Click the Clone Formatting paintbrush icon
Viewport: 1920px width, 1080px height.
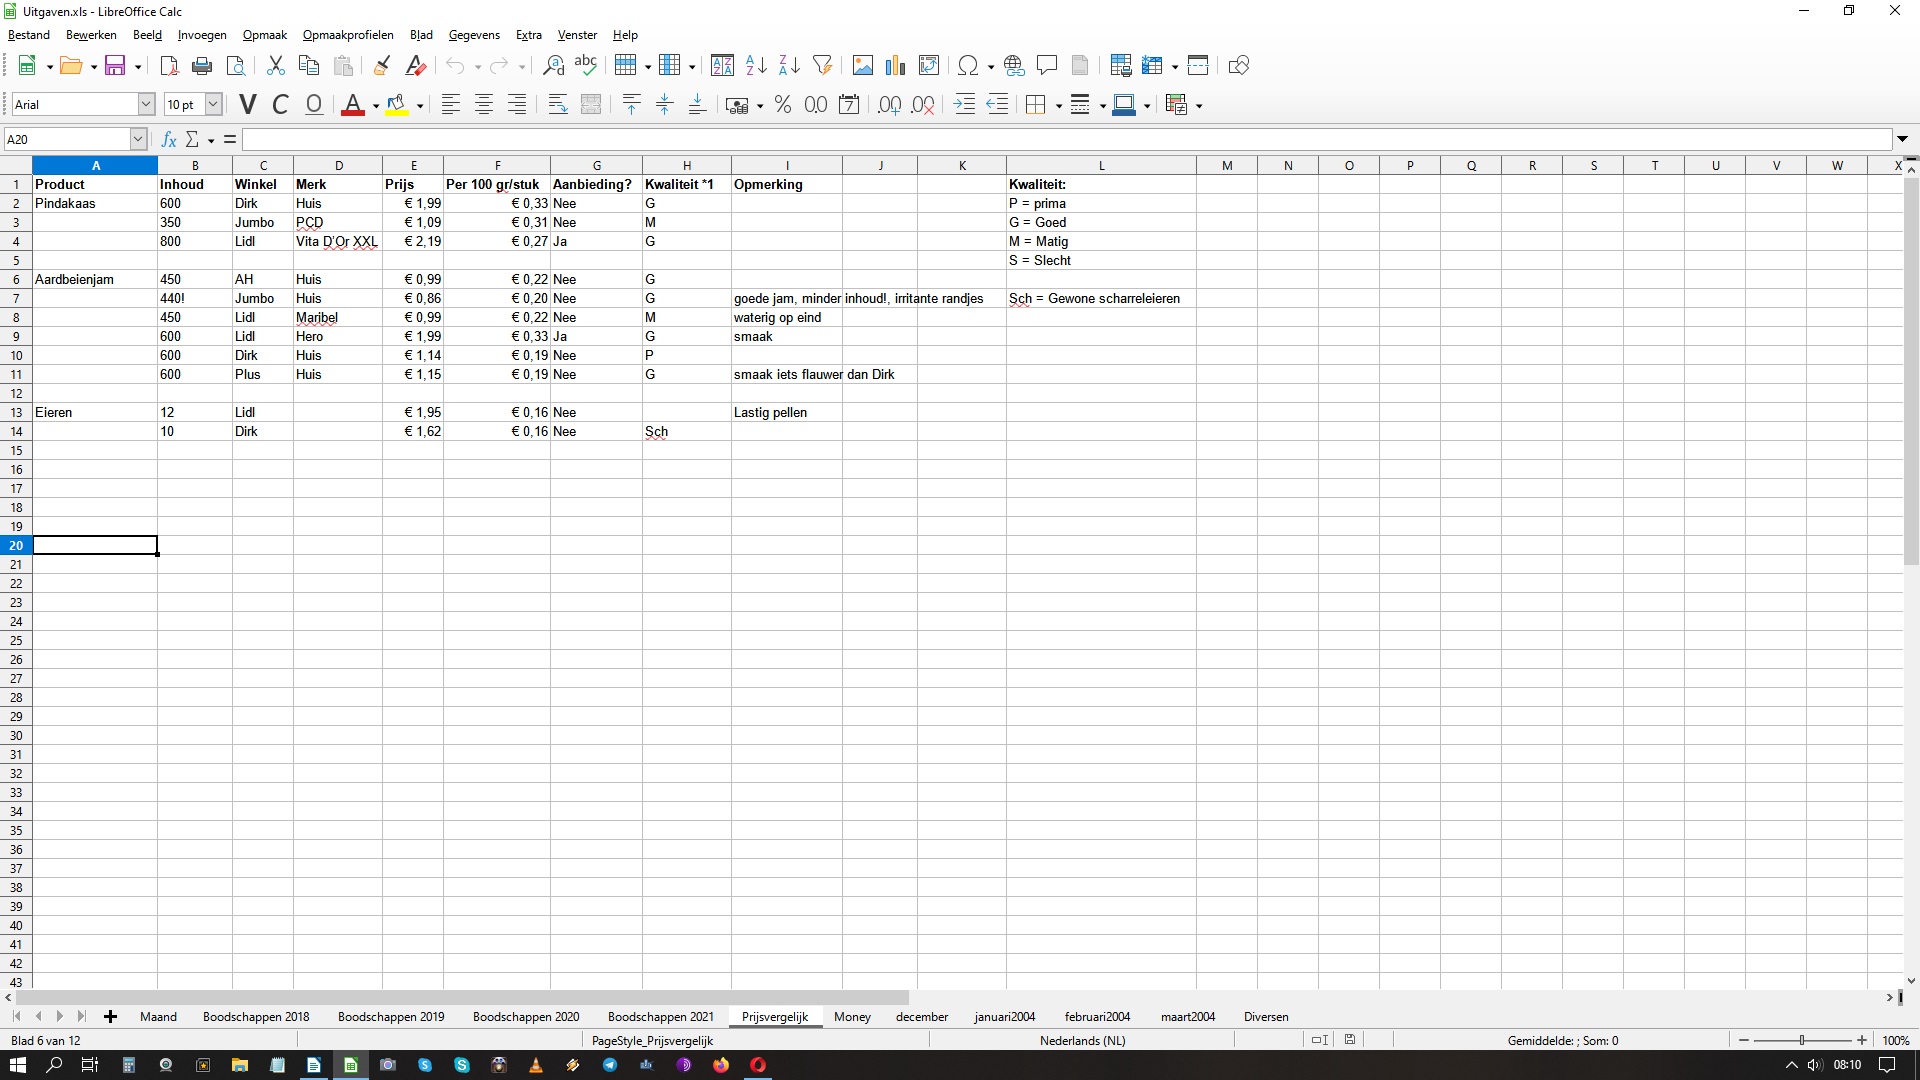[x=382, y=66]
